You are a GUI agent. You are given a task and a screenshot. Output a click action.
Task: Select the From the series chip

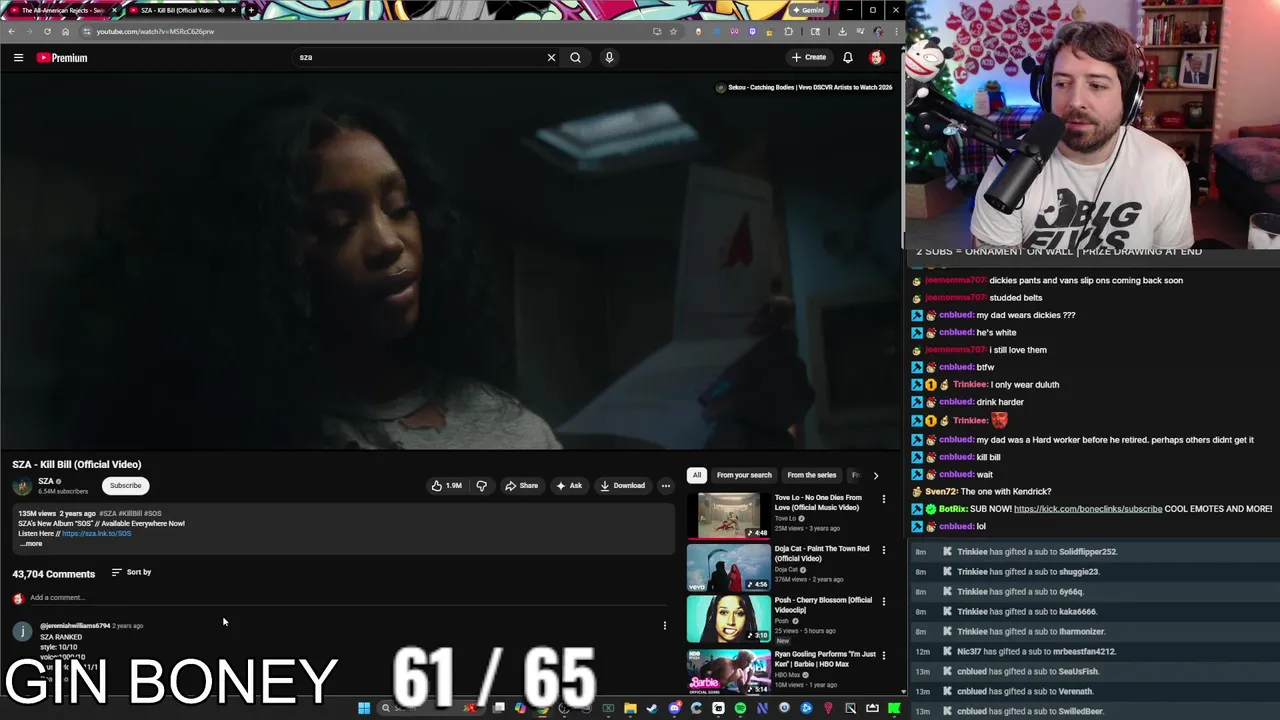pos(811,475)
